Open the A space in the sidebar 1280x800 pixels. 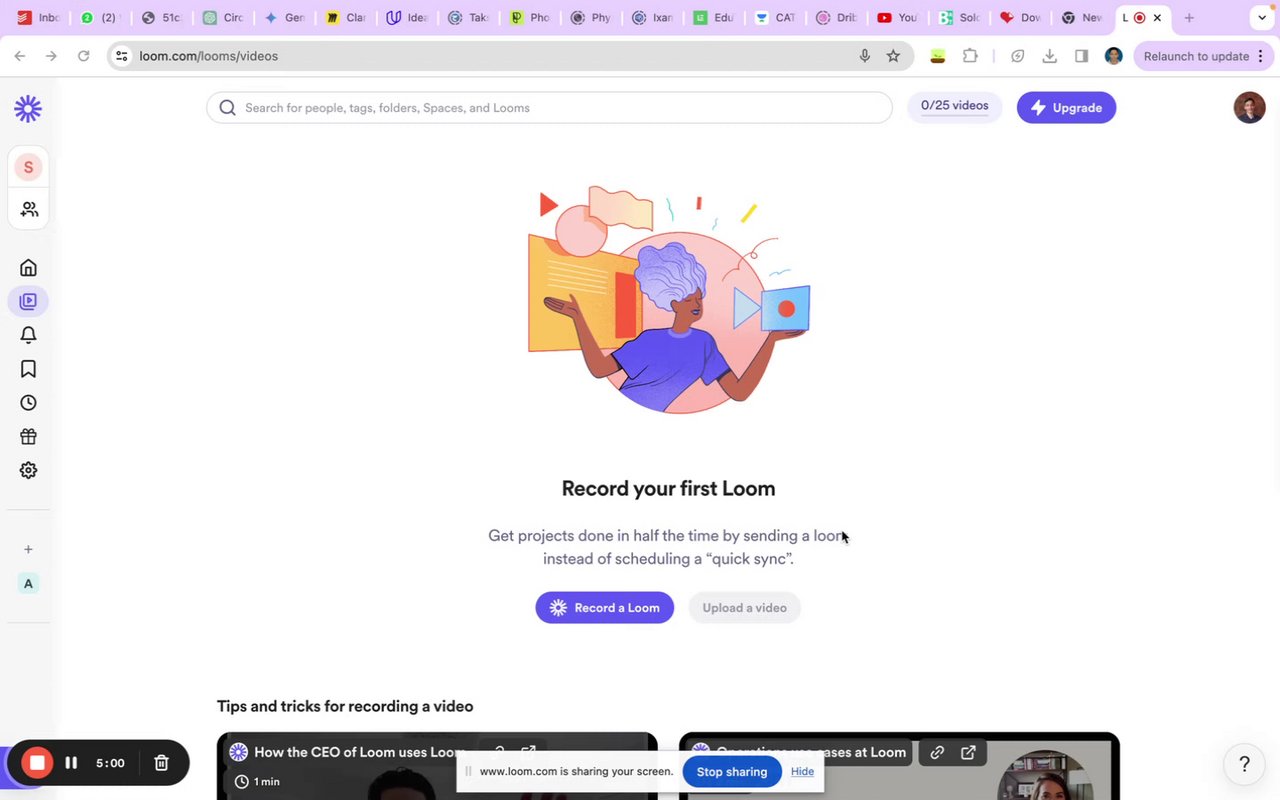[x=28, y=583]
